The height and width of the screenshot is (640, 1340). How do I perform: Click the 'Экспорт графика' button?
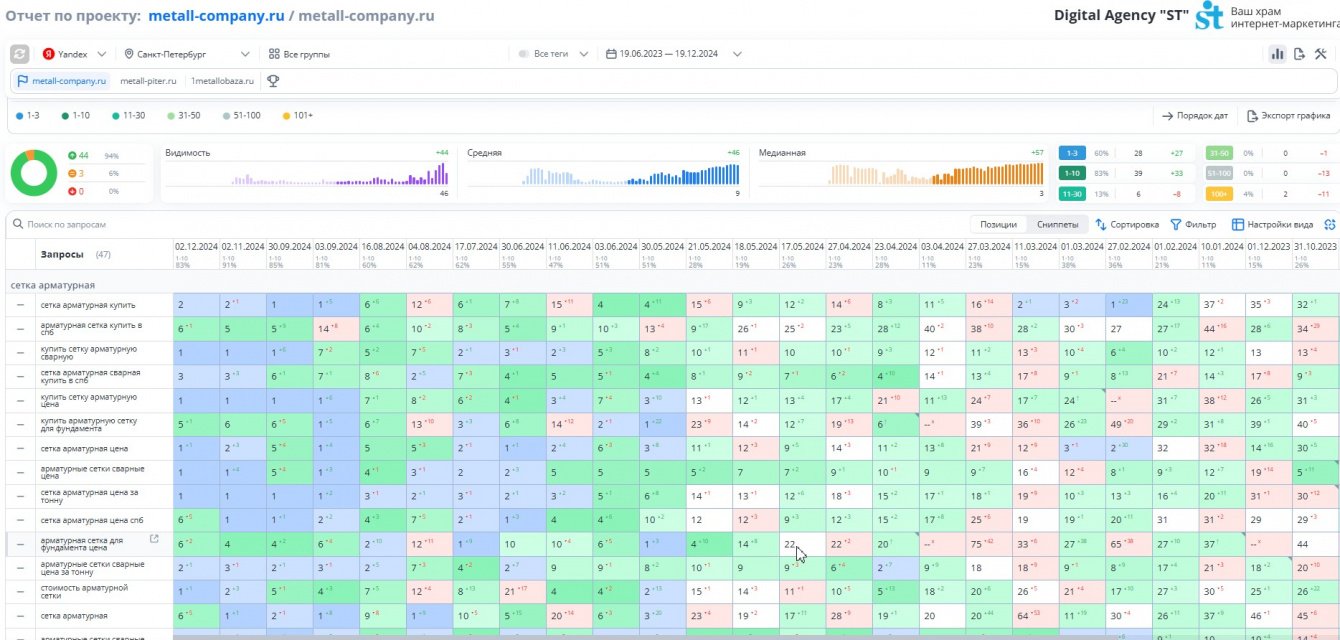[1288, 116]
